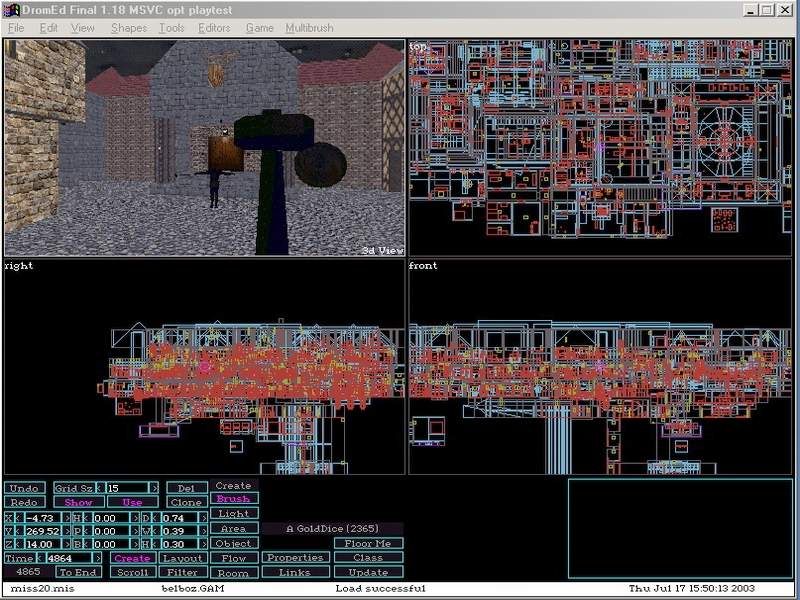Click the X field showing -4.73

coord(43,518)
